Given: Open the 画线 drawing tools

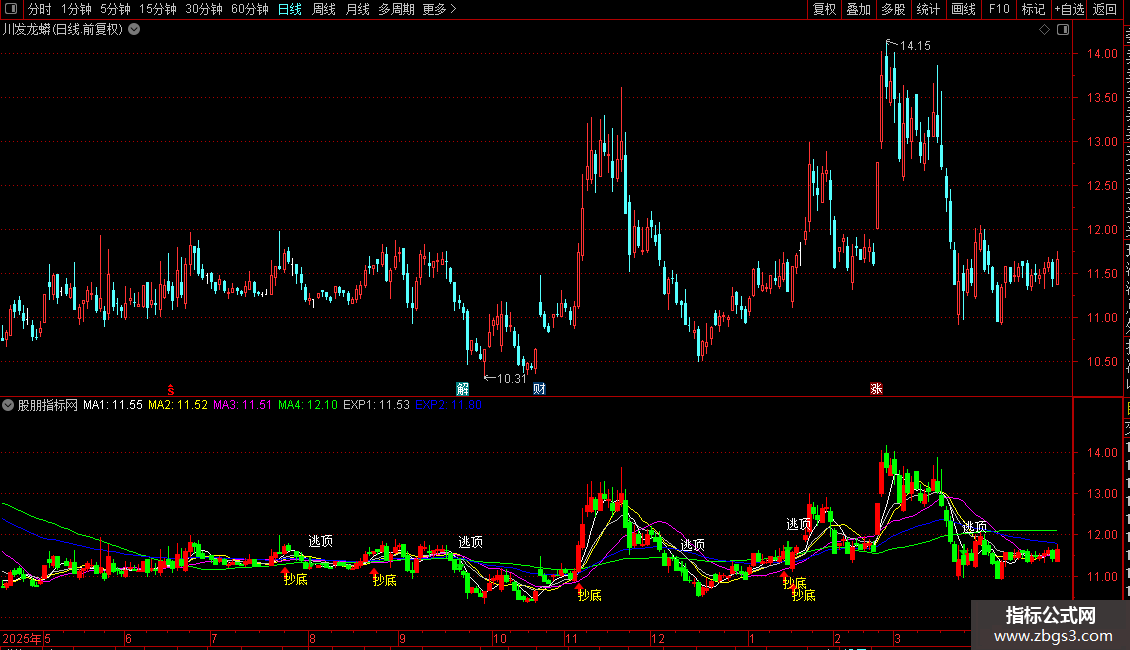Looking at the screenshot, I should pyautogui.click(x=964, y=9).
